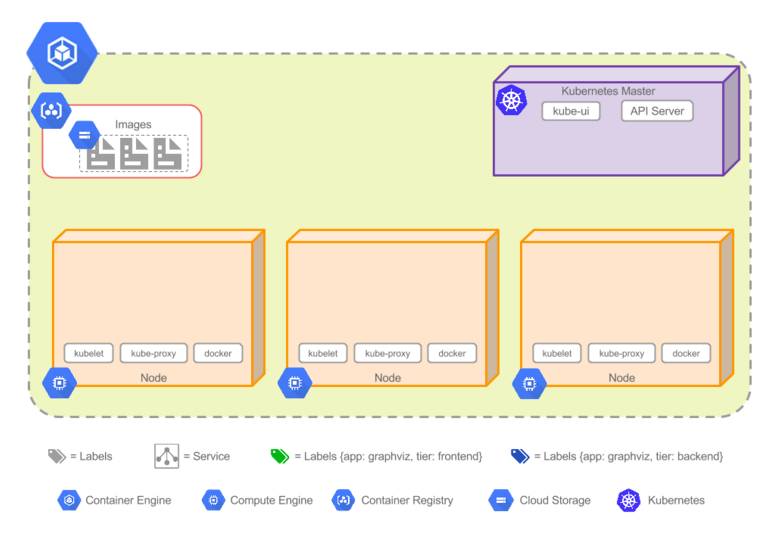Select kube-proxy in the middle Node
The image size is (769, 535).
click(x=387, y=353)
